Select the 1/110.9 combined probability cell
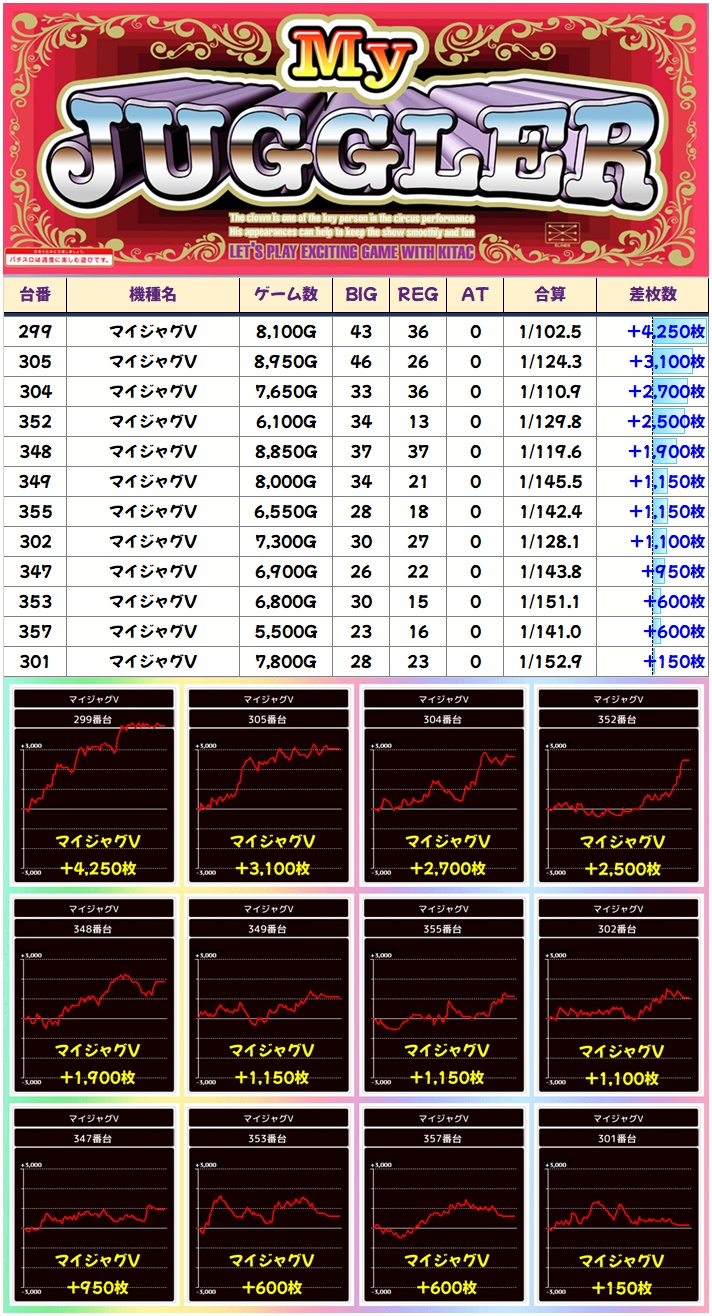 pyautogui.click(x=550, y=392)
